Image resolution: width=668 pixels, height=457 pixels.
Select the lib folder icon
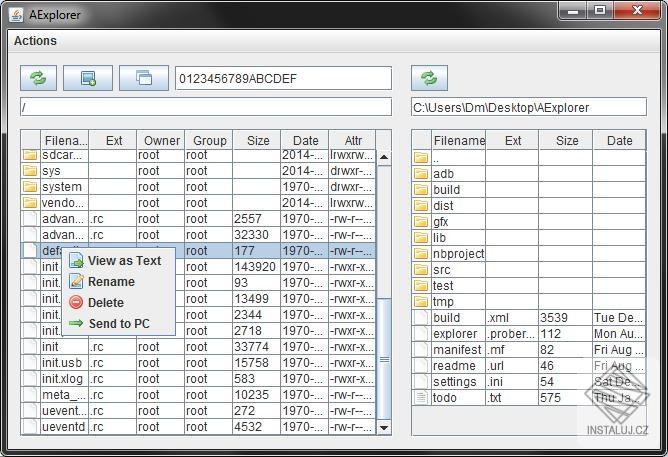(421, 238)
